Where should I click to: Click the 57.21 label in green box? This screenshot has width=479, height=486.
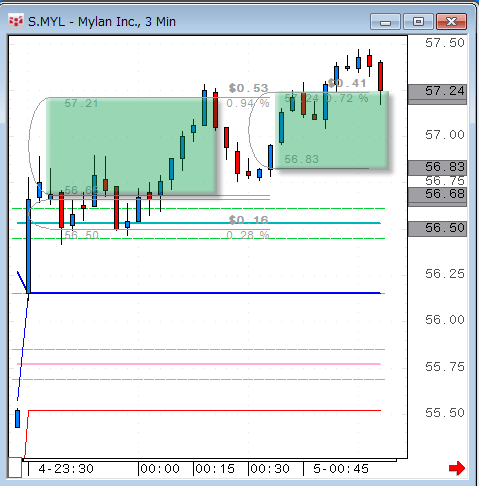(81, 103)
